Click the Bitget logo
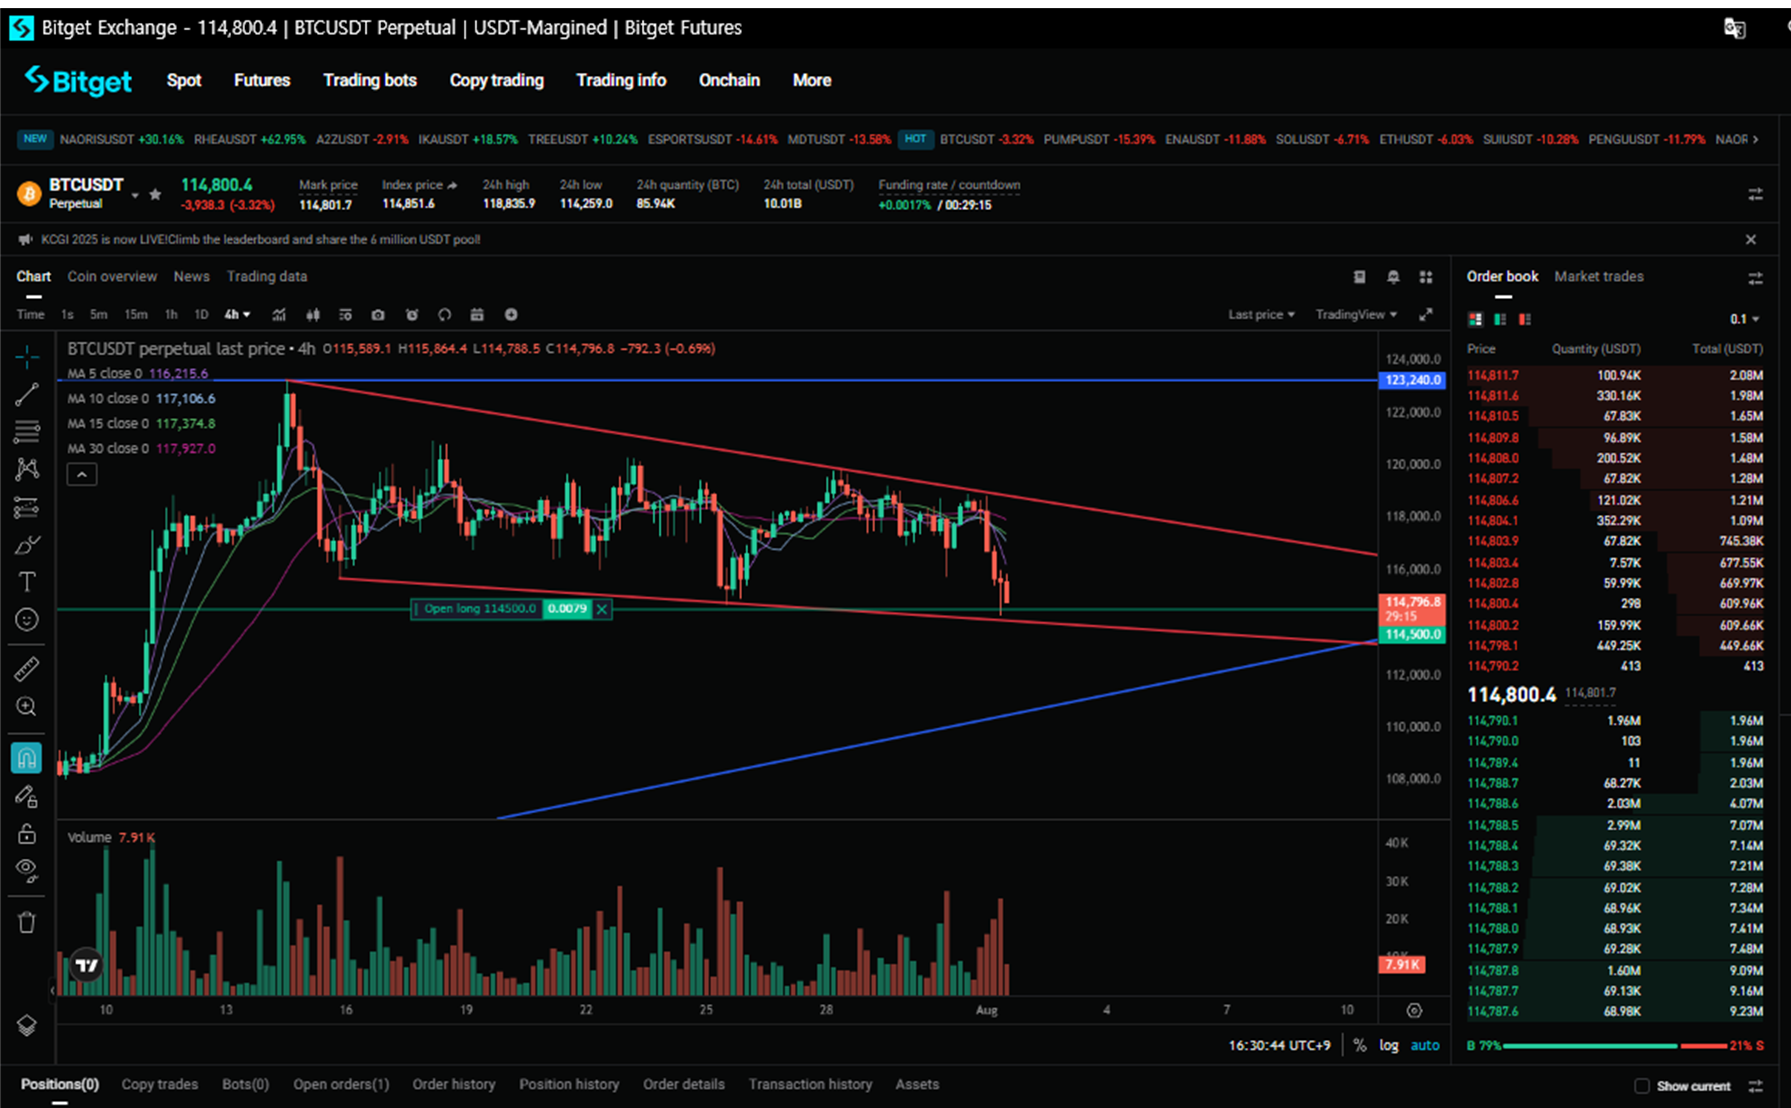 pyautogui.click(x=78, y=80)
